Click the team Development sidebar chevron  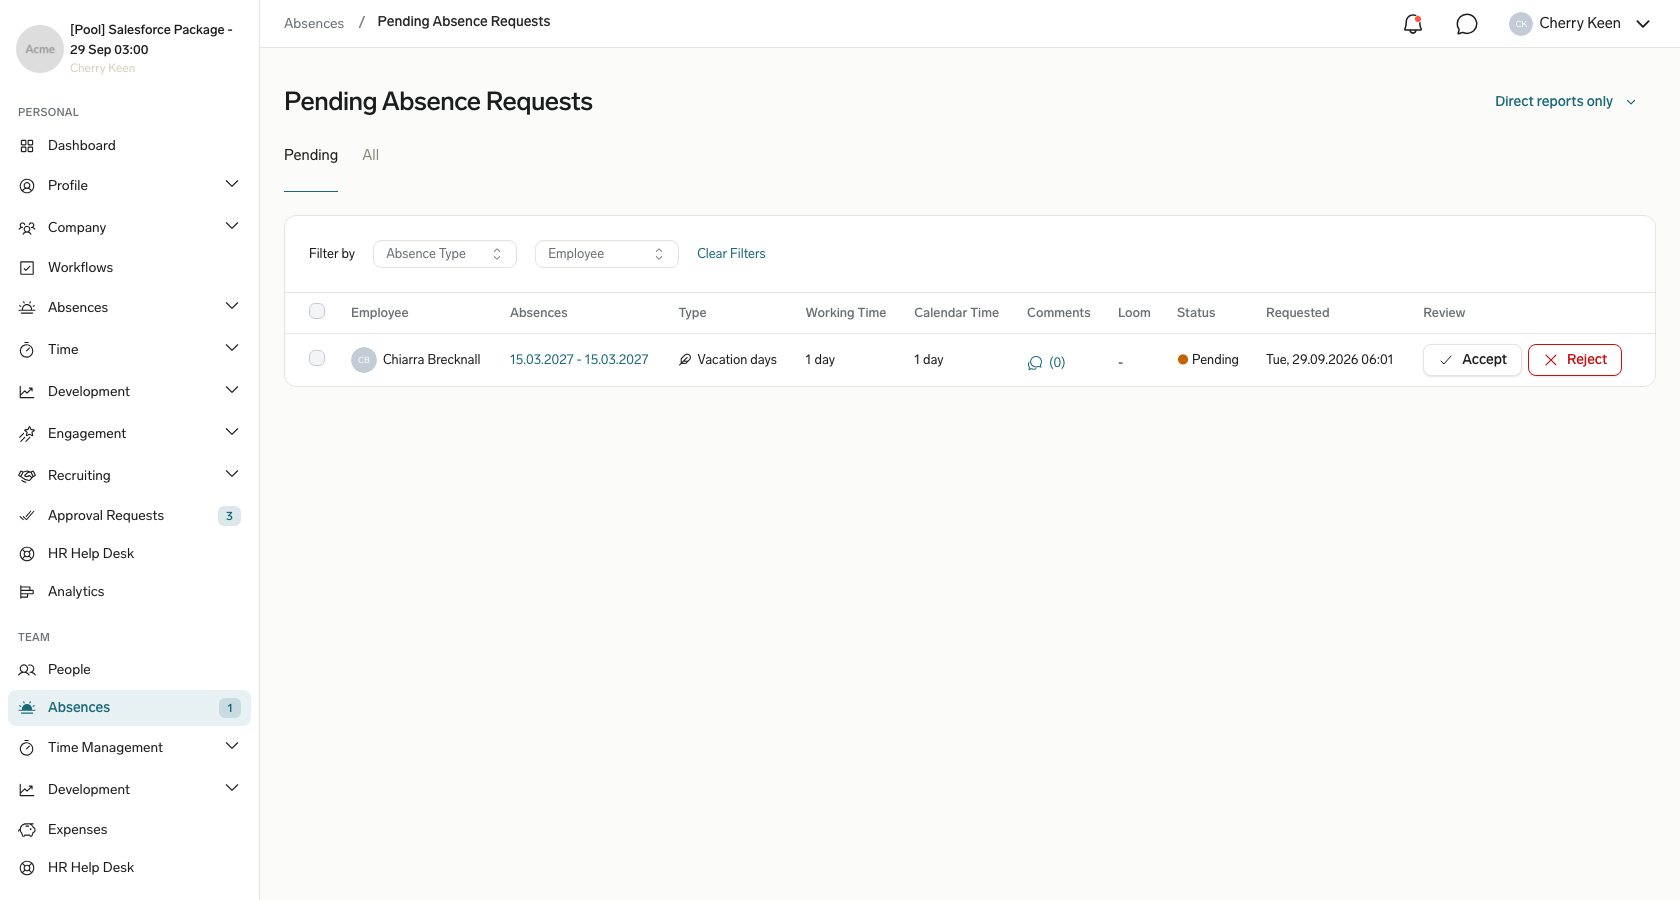pyautogui.click(x=232, y=788)
